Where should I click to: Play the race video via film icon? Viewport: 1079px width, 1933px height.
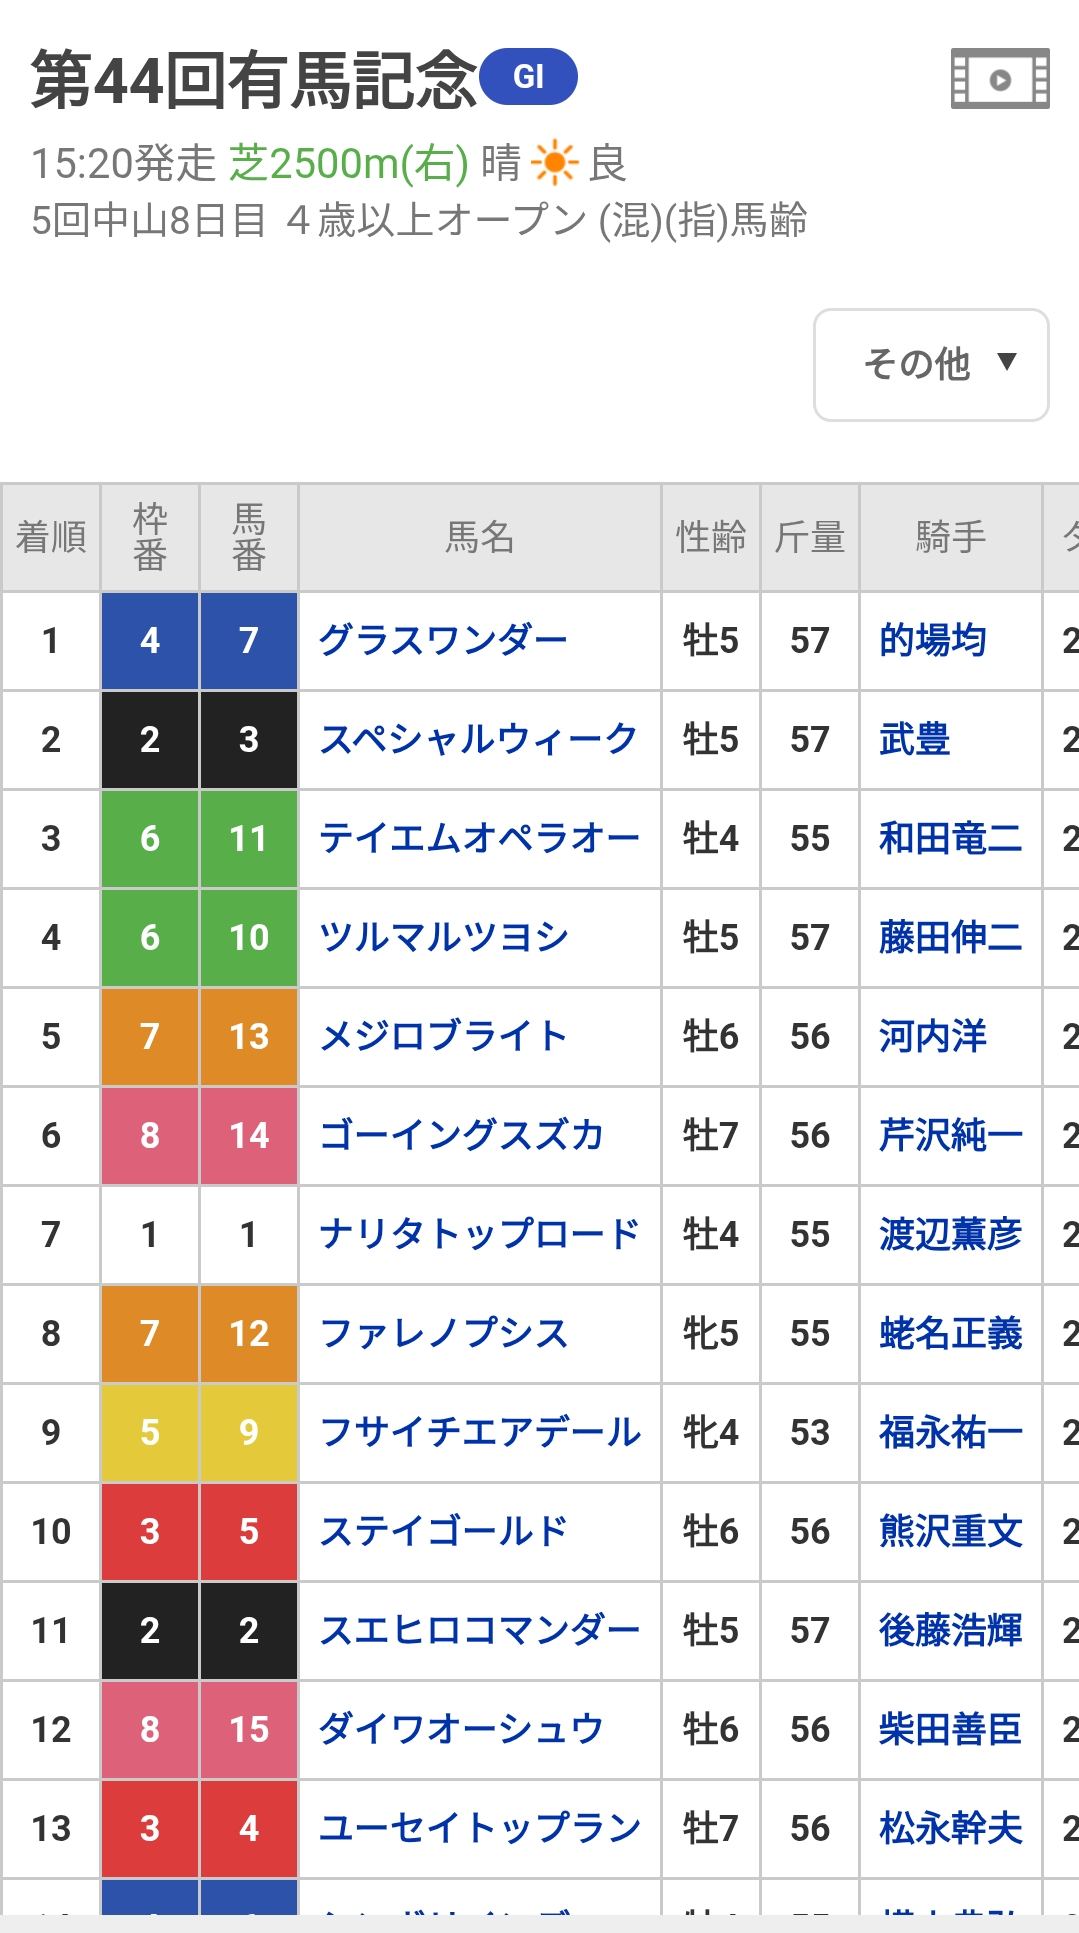pos(999,78)
